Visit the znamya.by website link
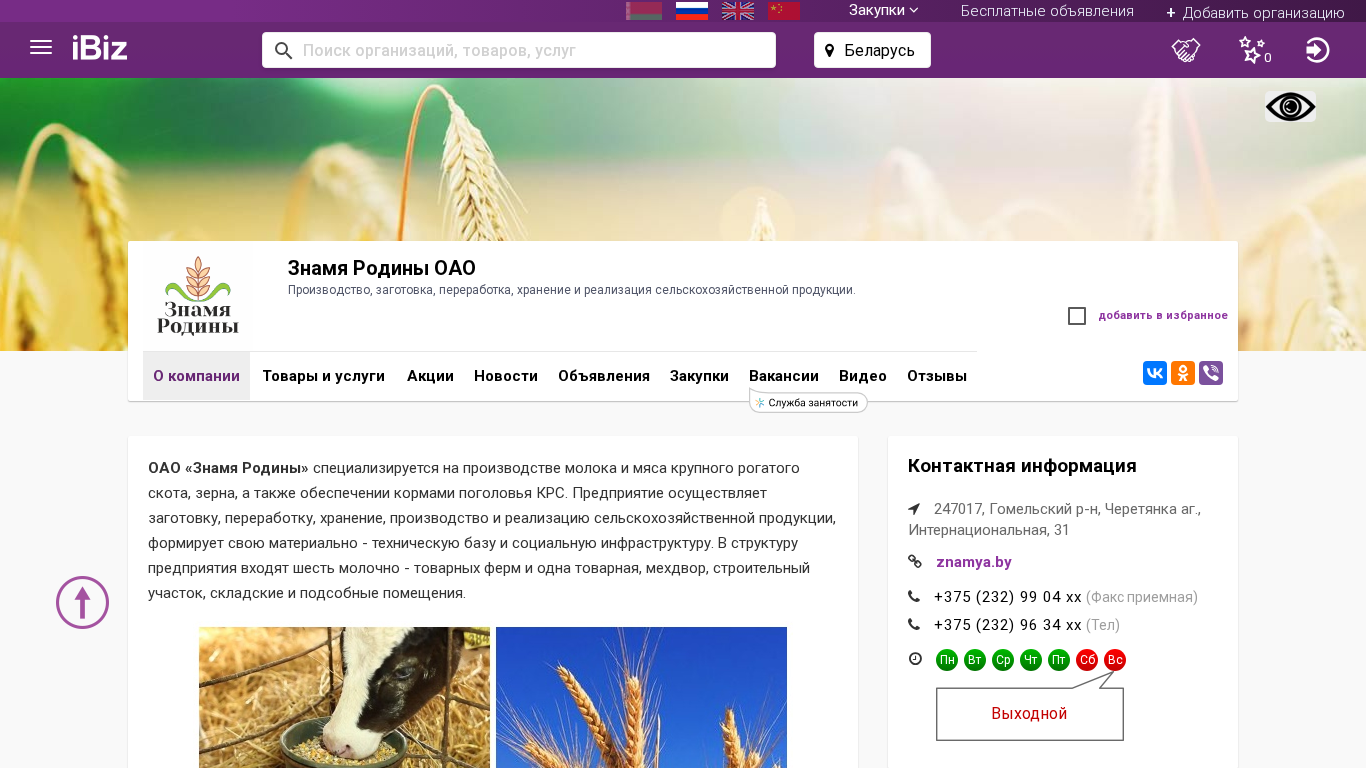 point(974,562)
